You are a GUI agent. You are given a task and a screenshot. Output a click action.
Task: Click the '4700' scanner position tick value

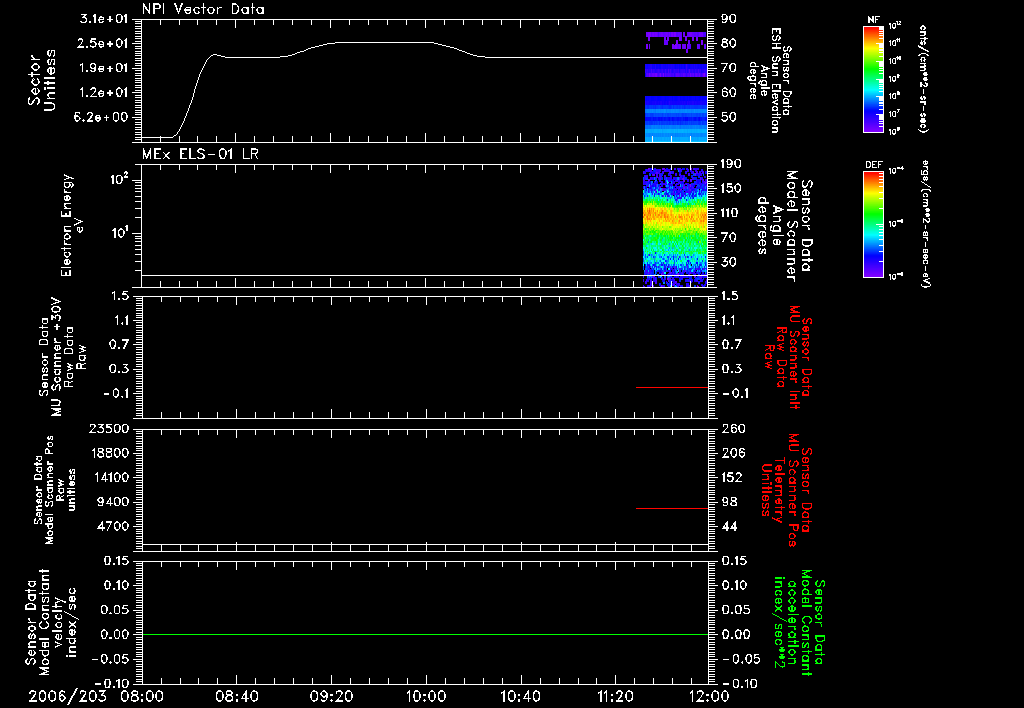(x=112, y=526)
